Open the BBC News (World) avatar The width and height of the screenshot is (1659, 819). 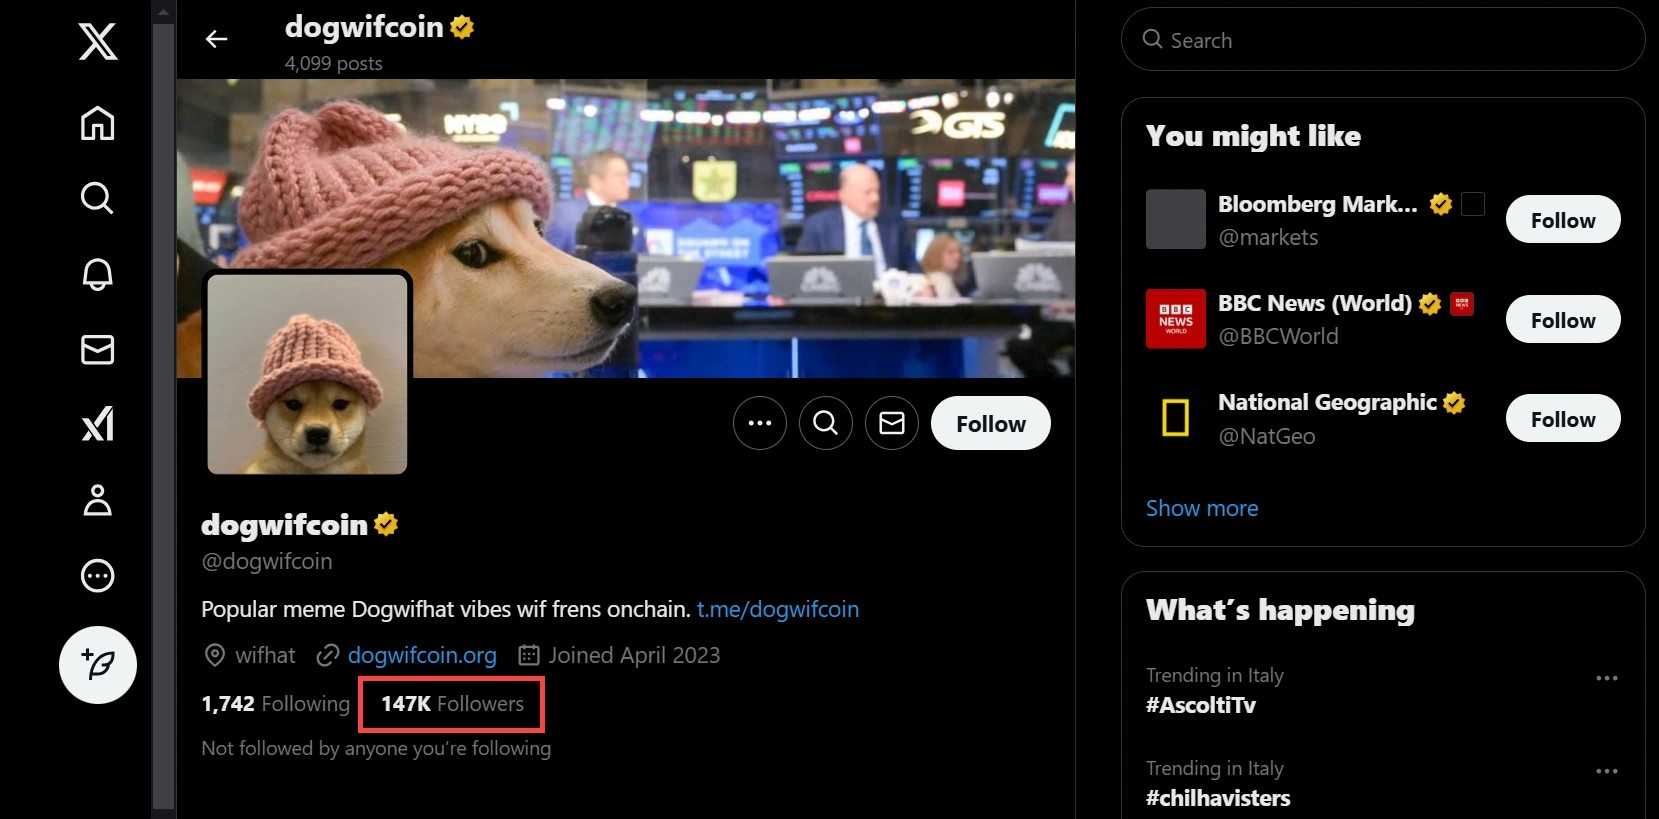1176,319
